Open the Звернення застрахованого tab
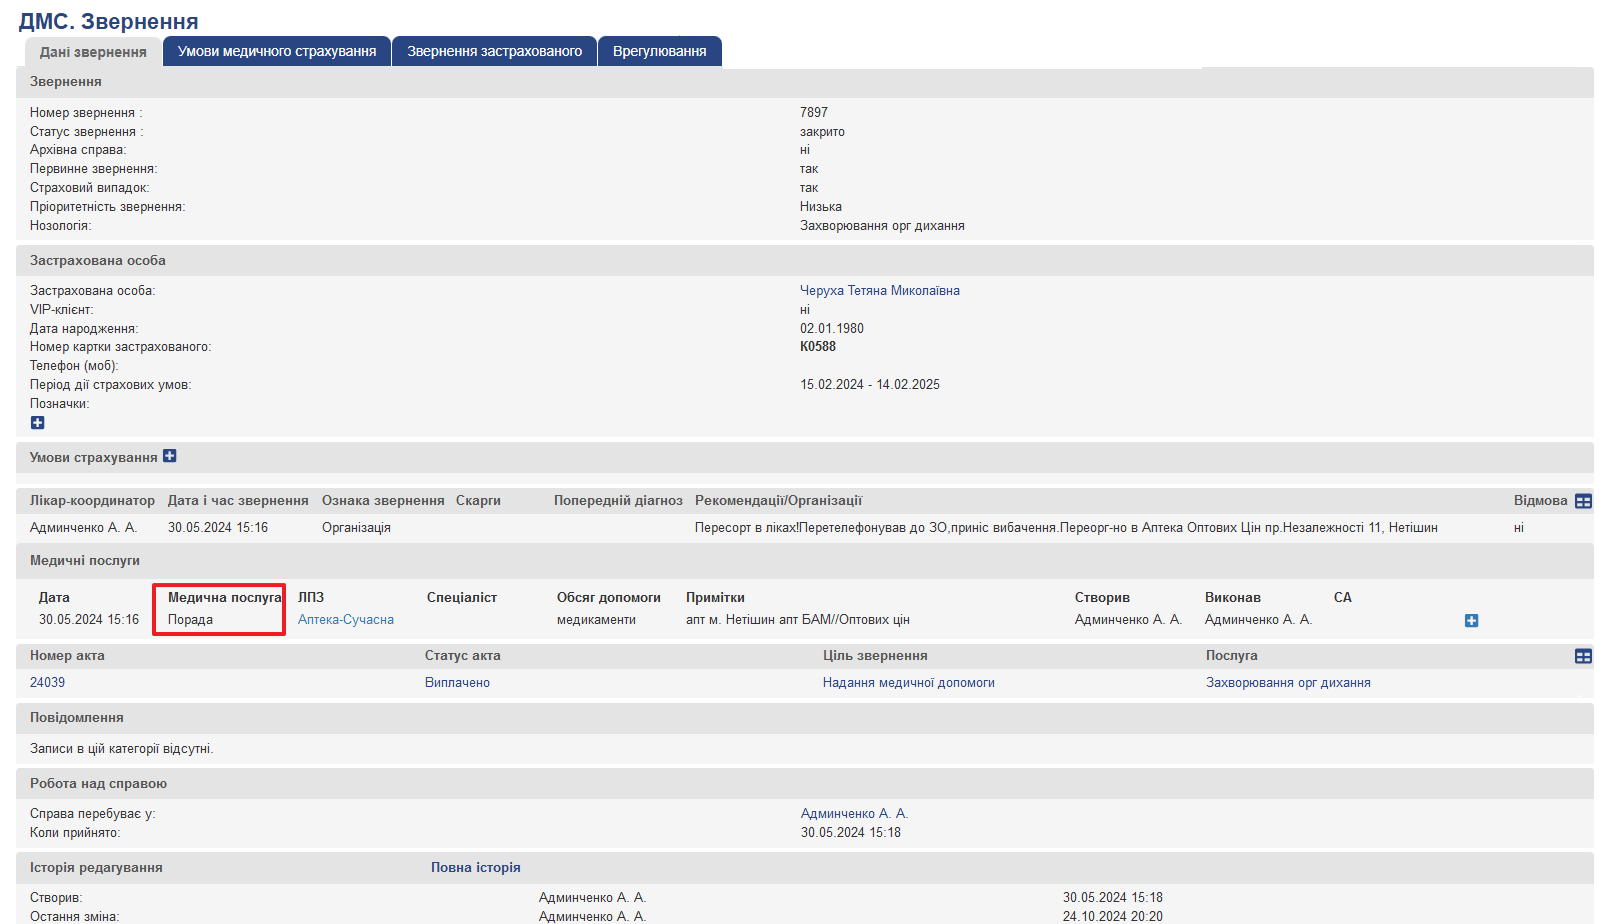This screenshot has height=924, width=1603. [494, 51]
